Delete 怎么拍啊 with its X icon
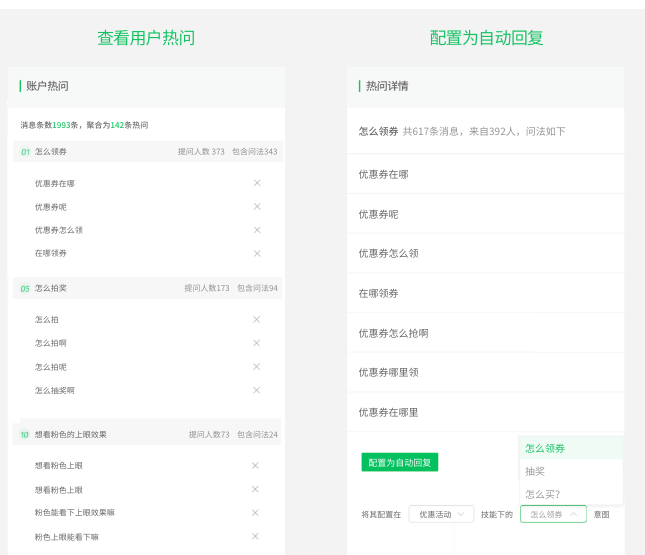The image size is (645, 555). 256,343
